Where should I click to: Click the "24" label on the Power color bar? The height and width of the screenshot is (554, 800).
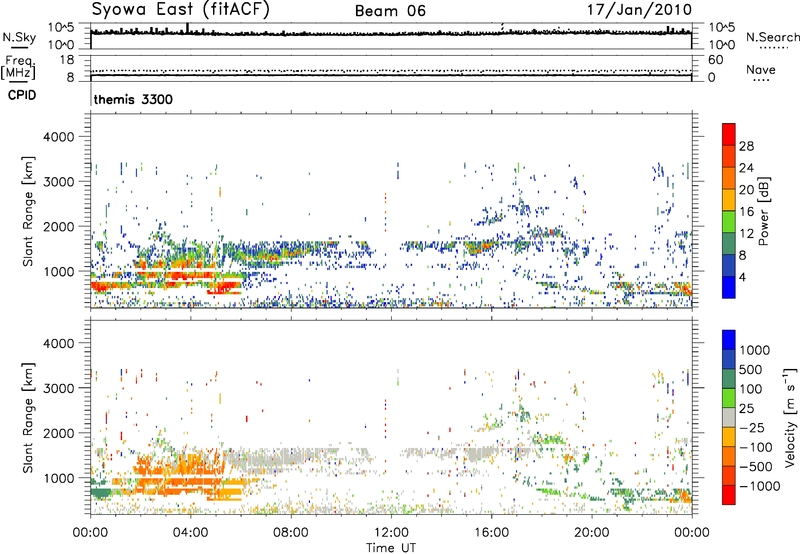[746, 168]
